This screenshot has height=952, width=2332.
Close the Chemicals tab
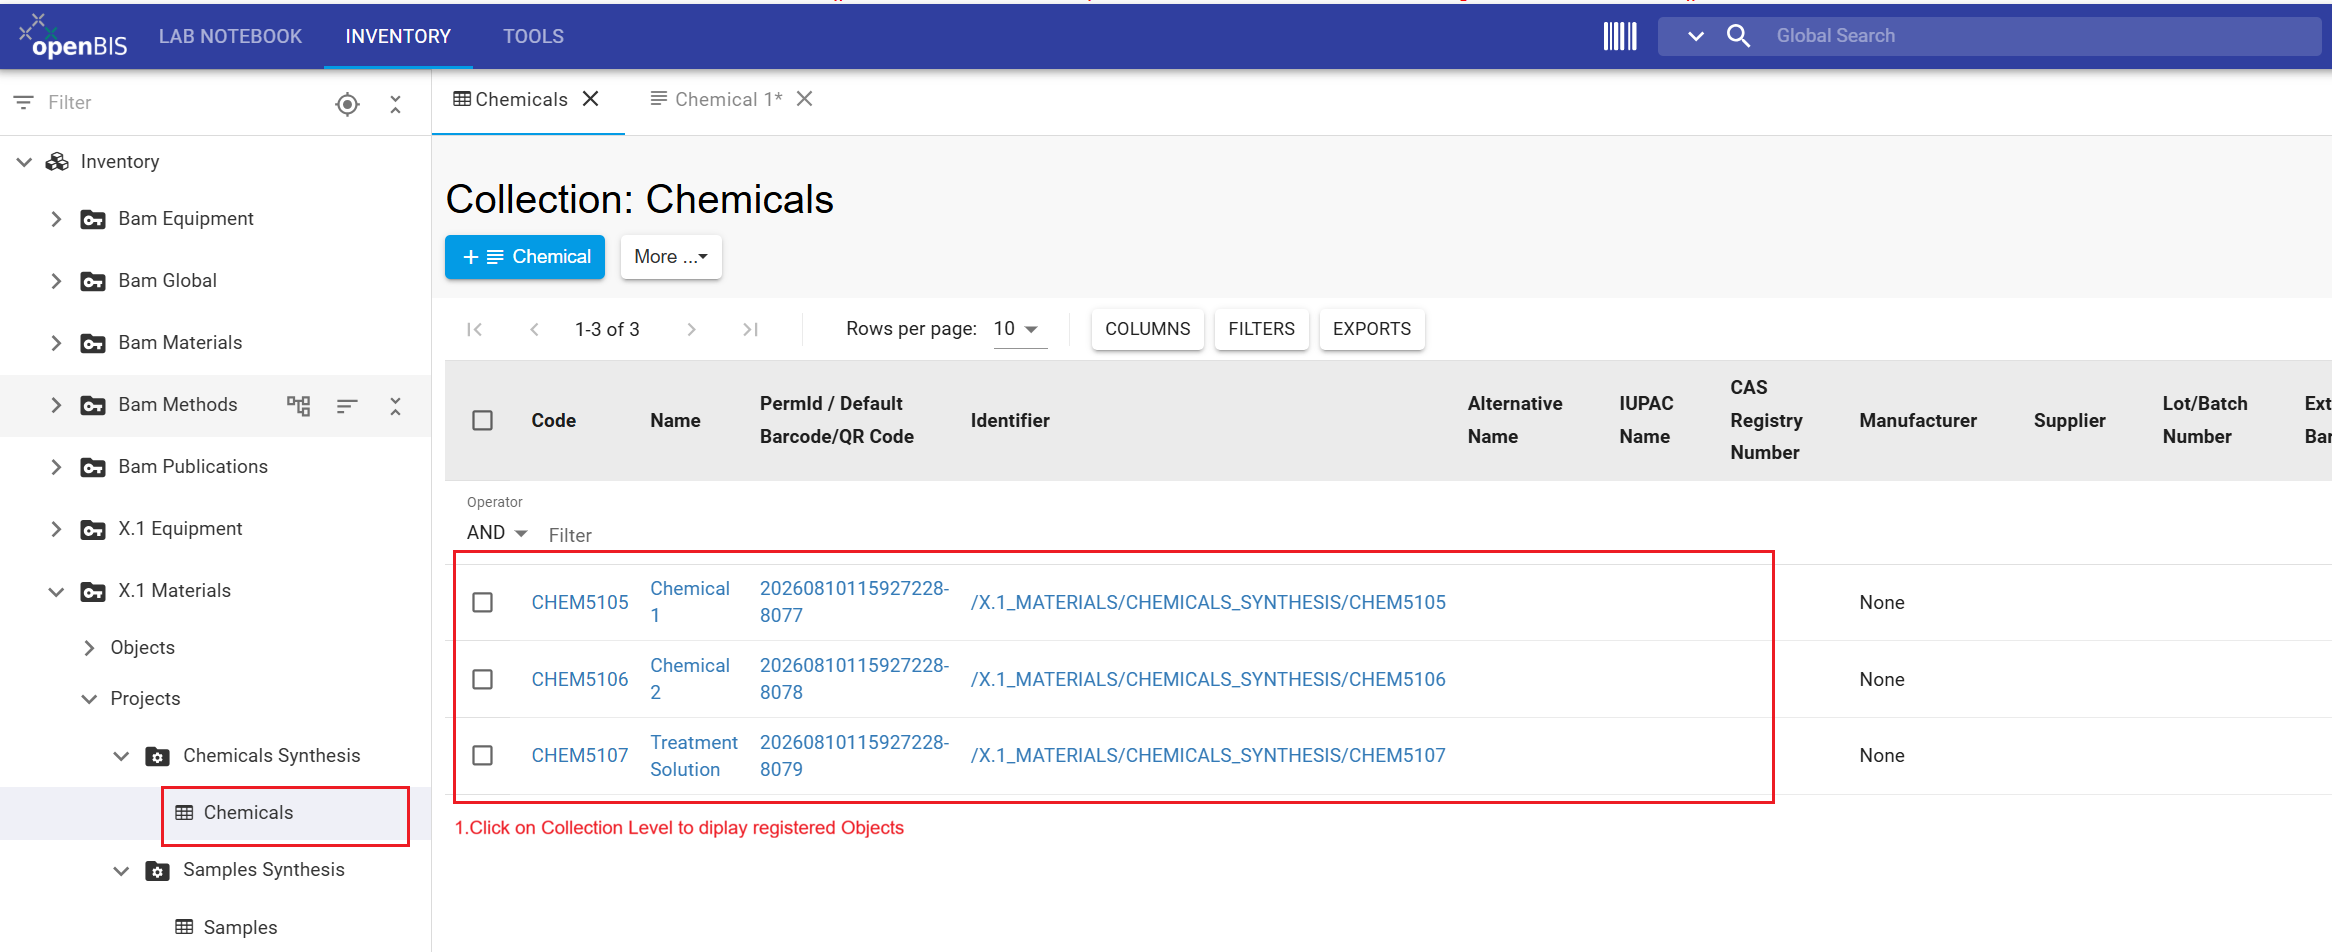591,99
